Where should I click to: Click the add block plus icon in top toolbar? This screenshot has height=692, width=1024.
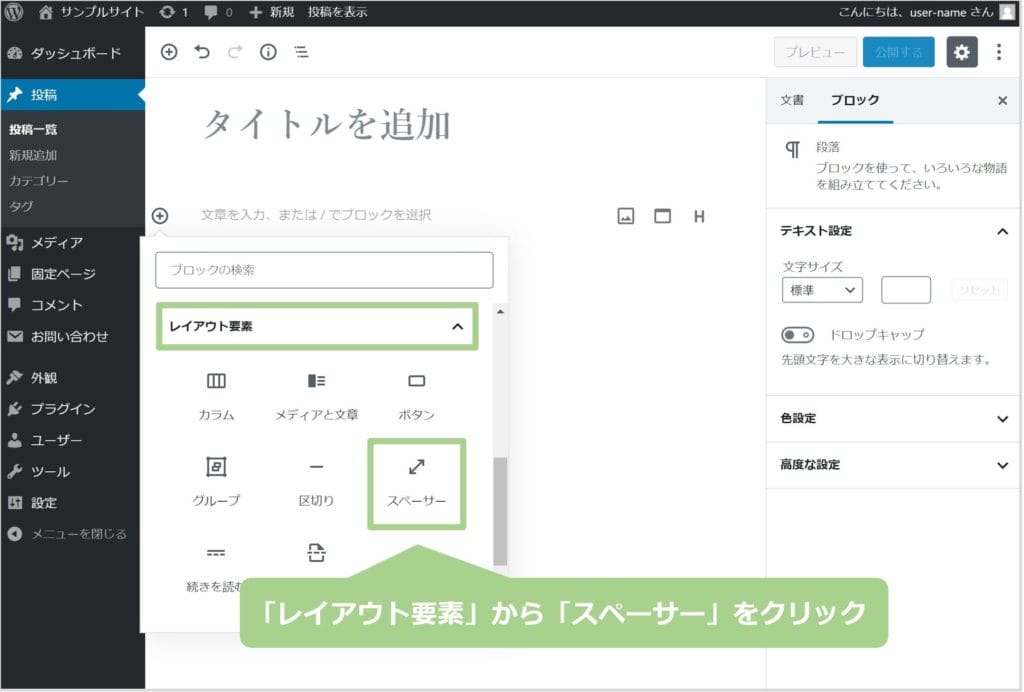pos(169,52)
